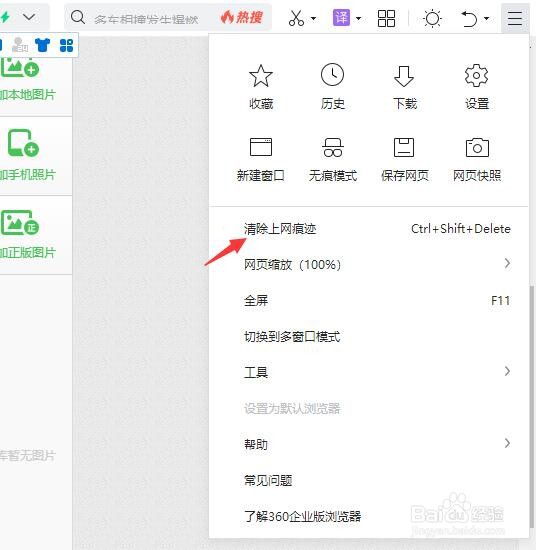Toggle the brightness sun icon
536x550 pixels.
coord(432,18)
